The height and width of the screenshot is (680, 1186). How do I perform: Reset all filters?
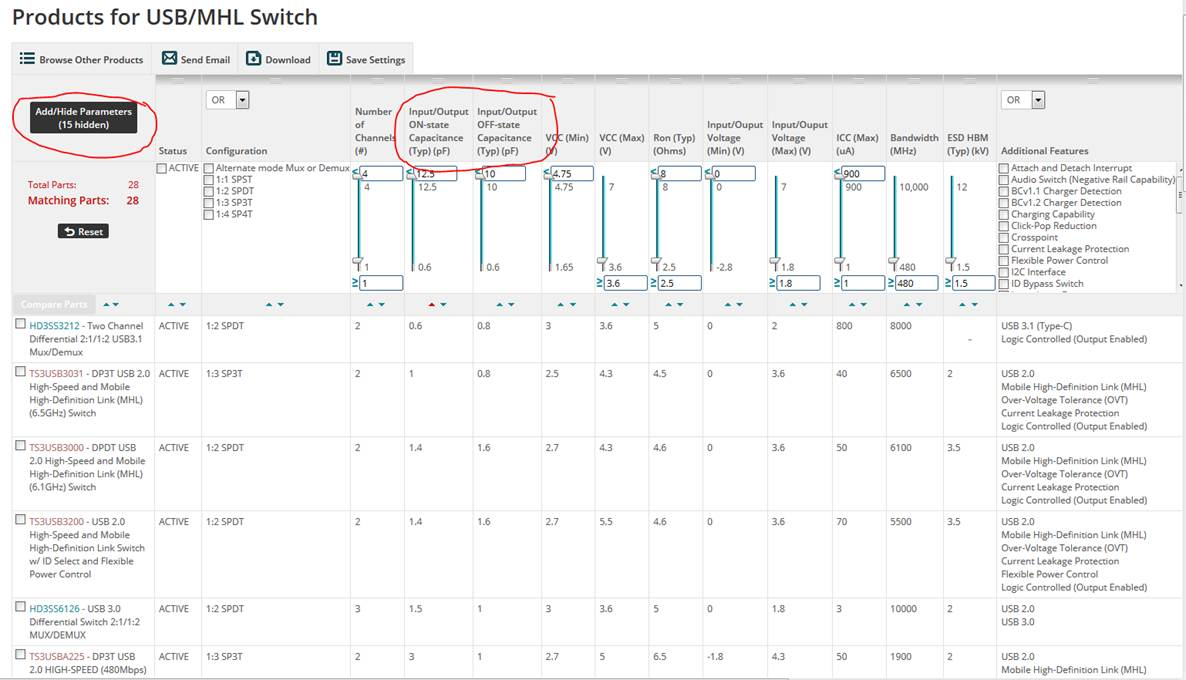click(83, 231)
